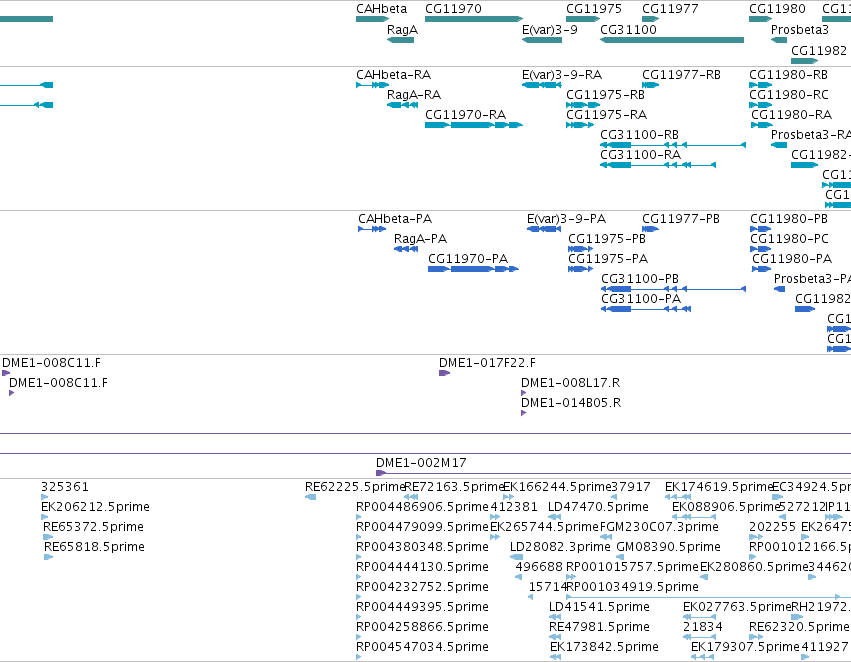The width and height of the screenshot is (851, 662).
Task: Select EST RP004380348.5prime
Action: pos(359,557)
